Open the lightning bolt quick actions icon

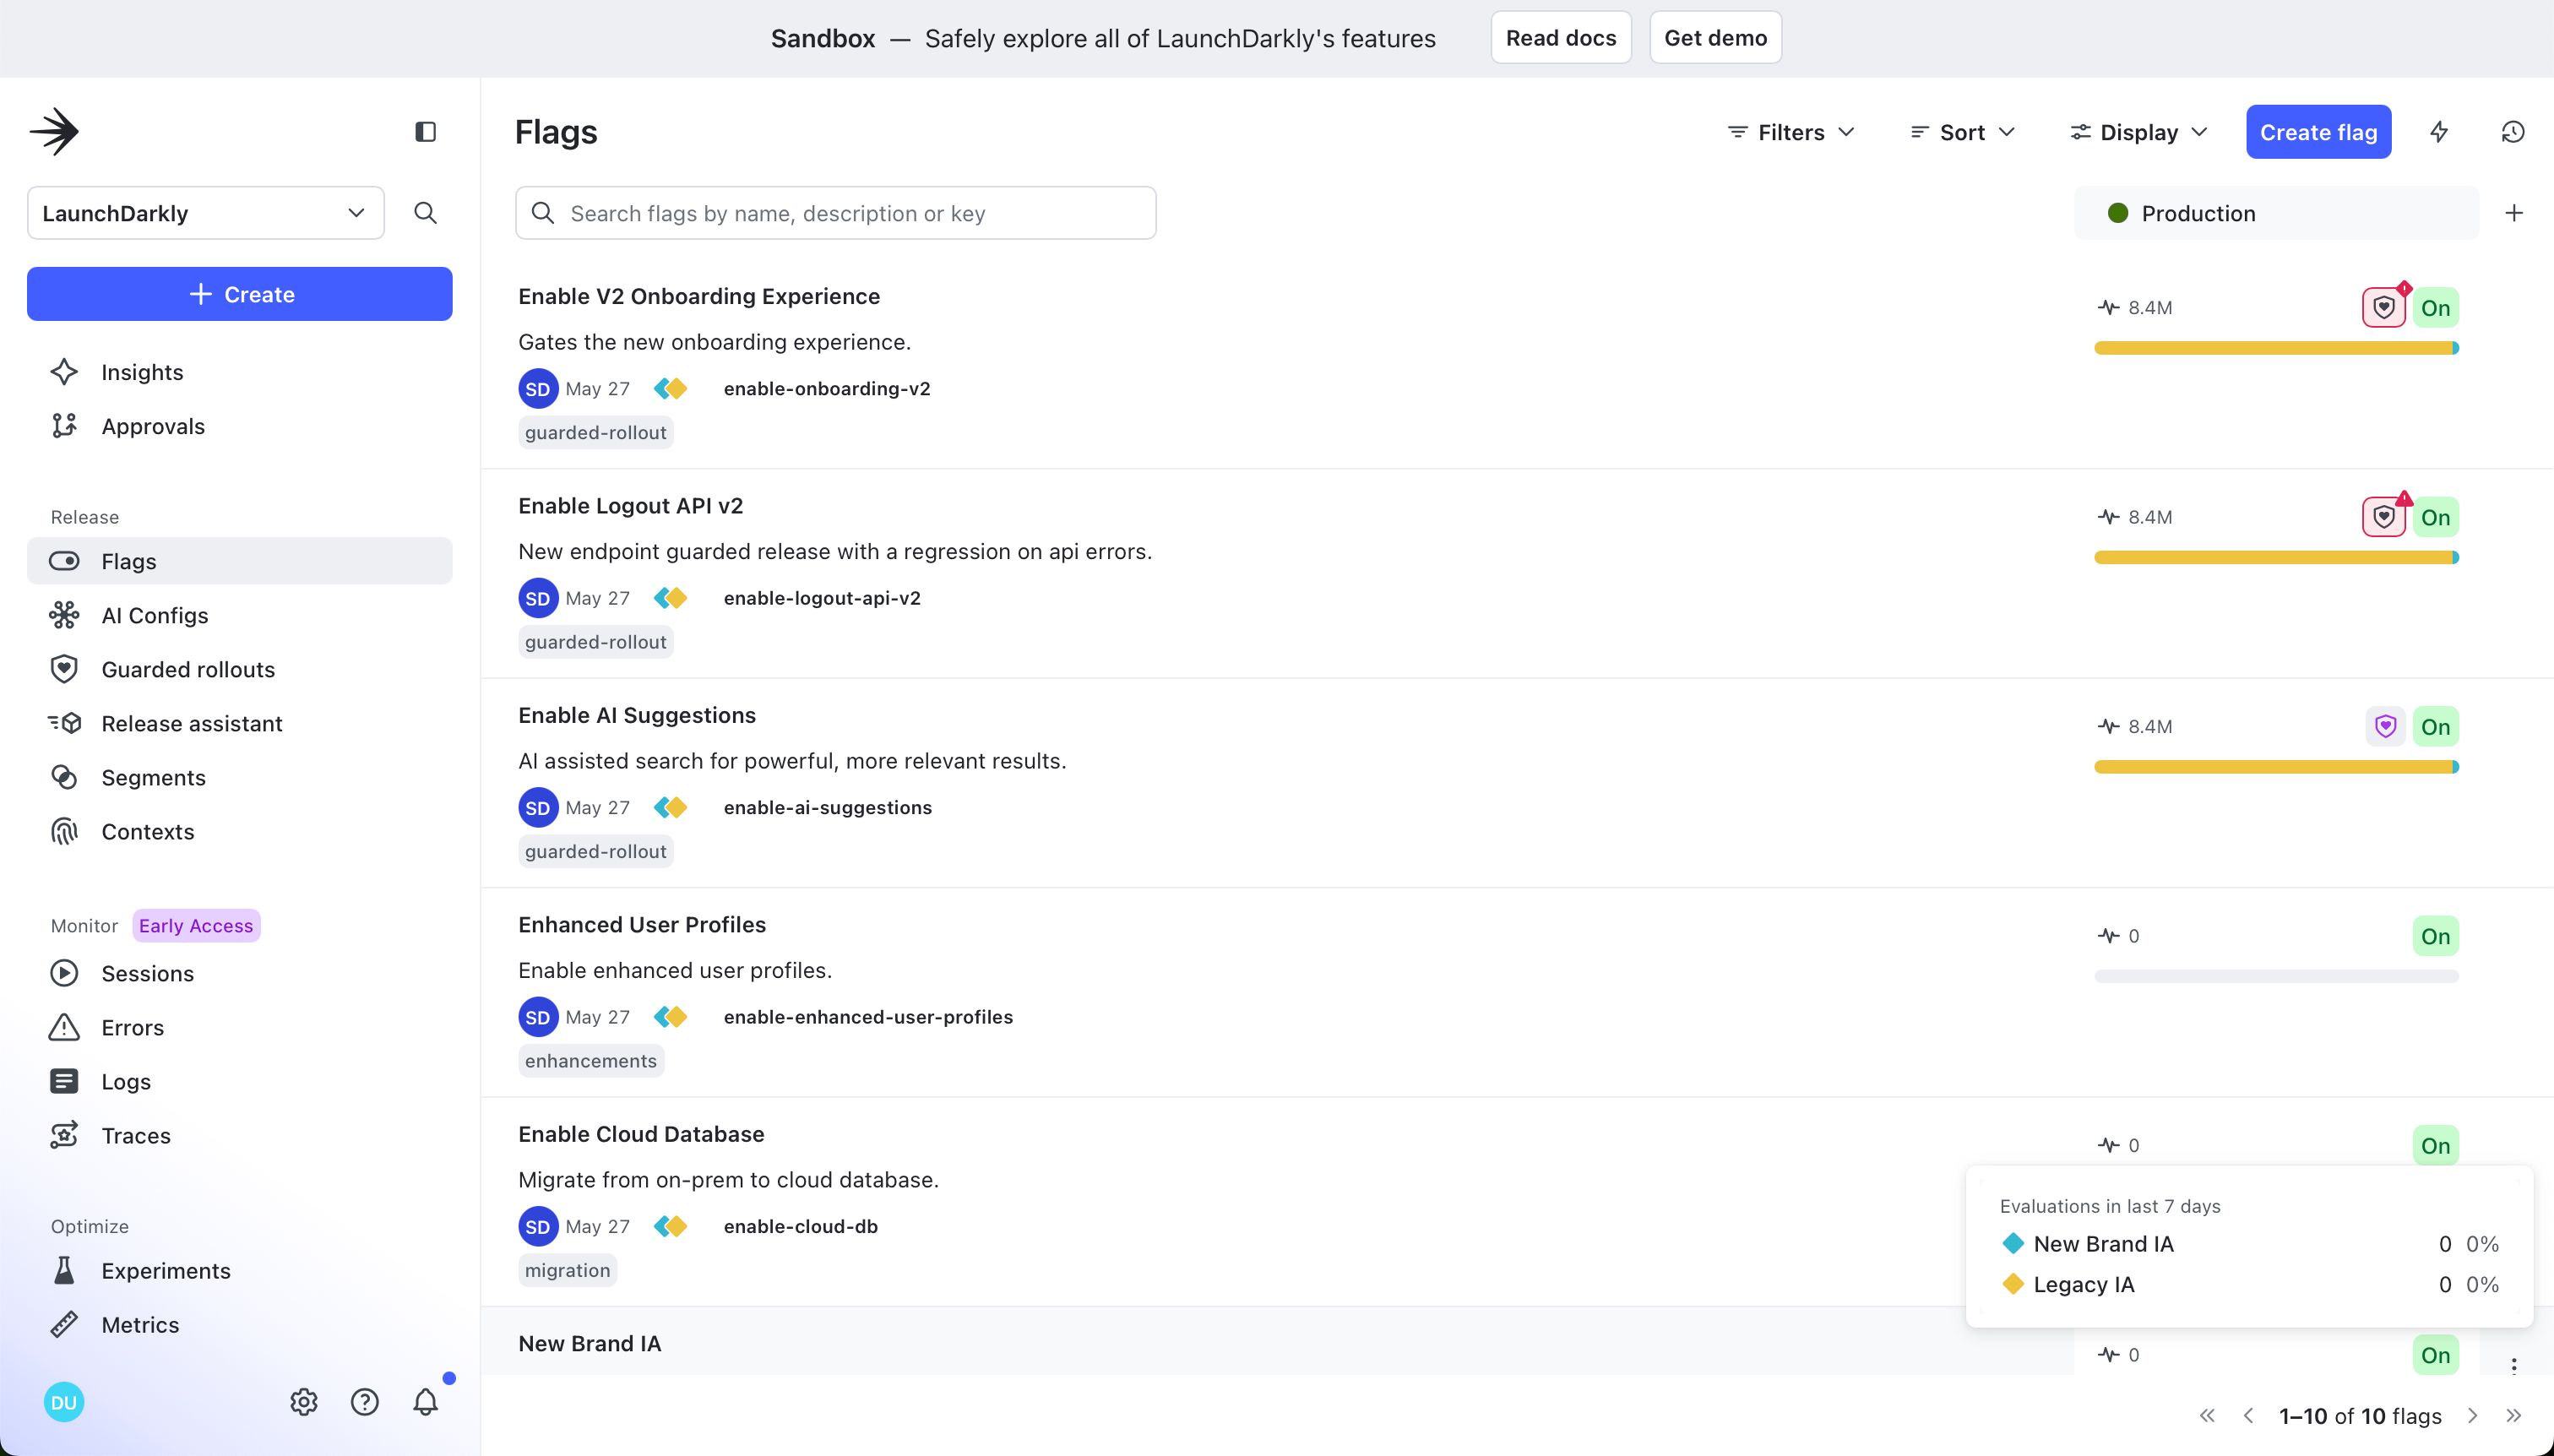2439,132
